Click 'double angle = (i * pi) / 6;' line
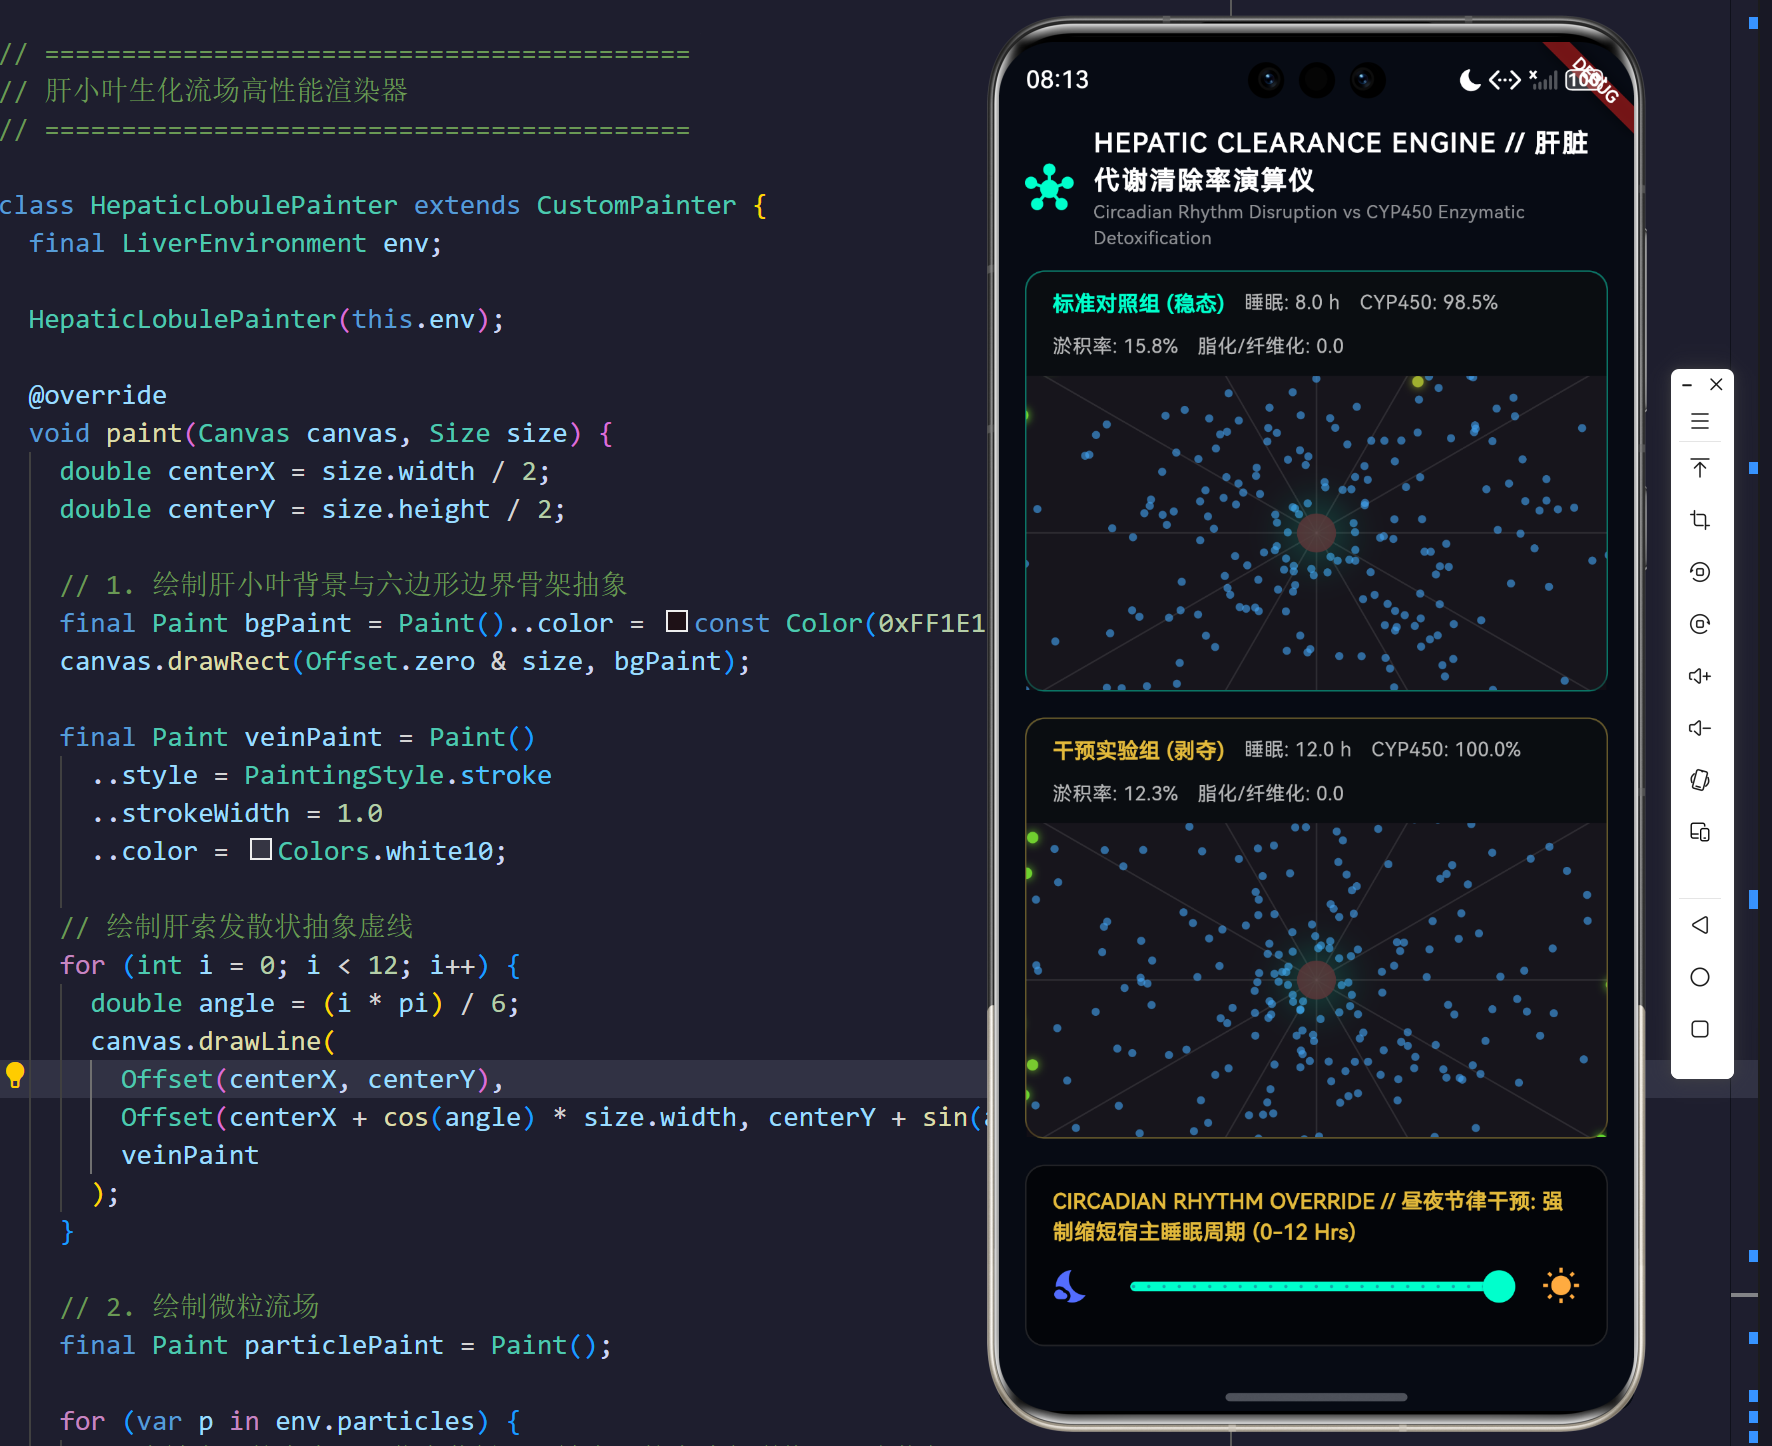Image resolution: width=1772 pixels, height=1446 pixels. point(305,1003)
